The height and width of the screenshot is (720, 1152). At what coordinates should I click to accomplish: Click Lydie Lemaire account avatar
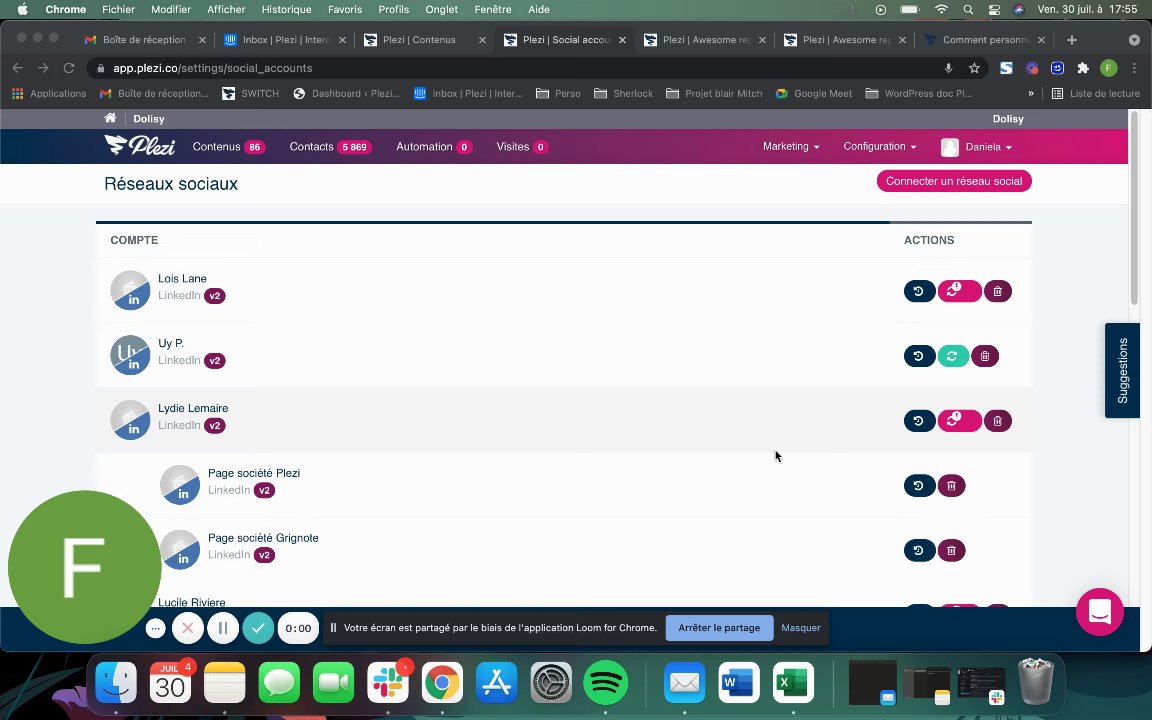click(x=130, y=420)
